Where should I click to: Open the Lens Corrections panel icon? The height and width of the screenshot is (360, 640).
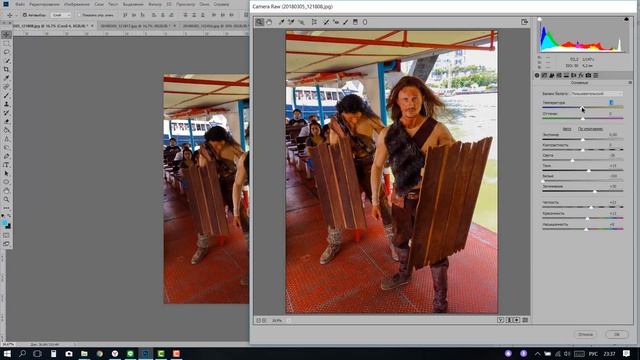573,76
